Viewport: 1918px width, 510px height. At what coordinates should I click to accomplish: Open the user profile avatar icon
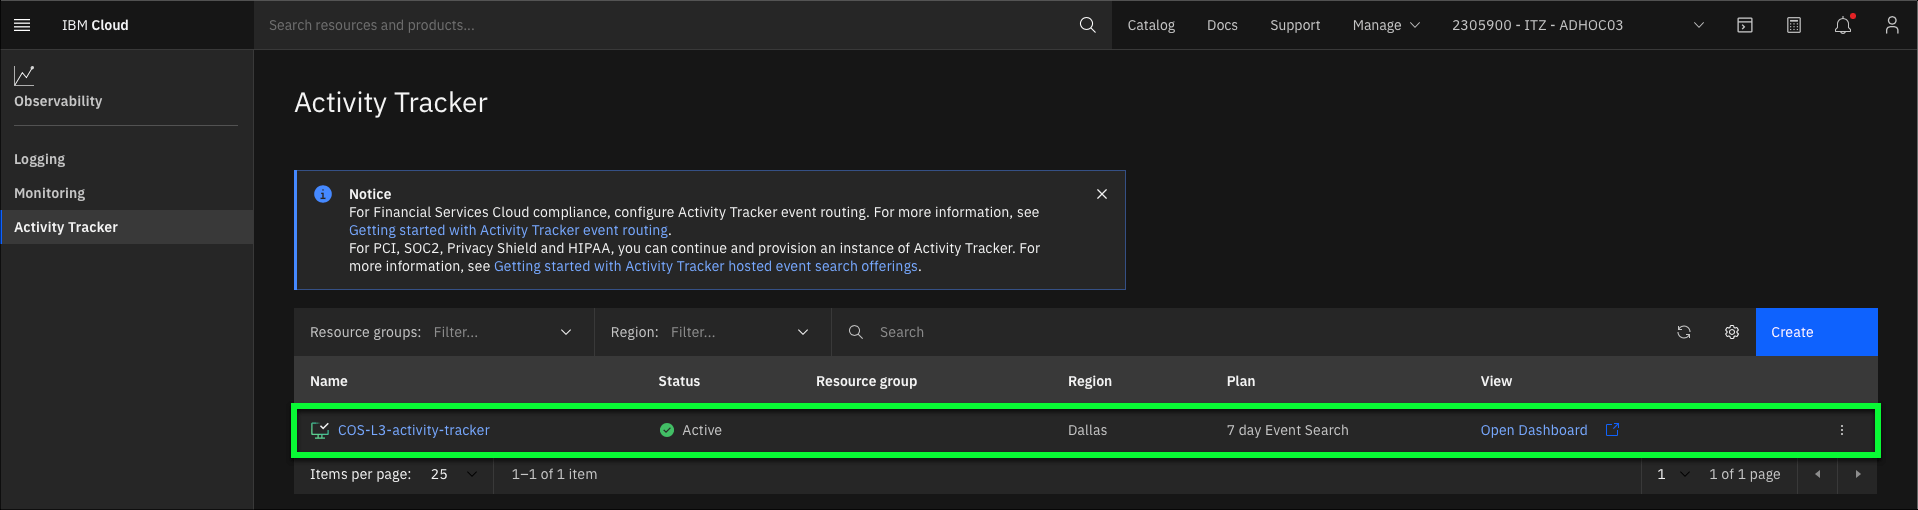click(1892, 25)
